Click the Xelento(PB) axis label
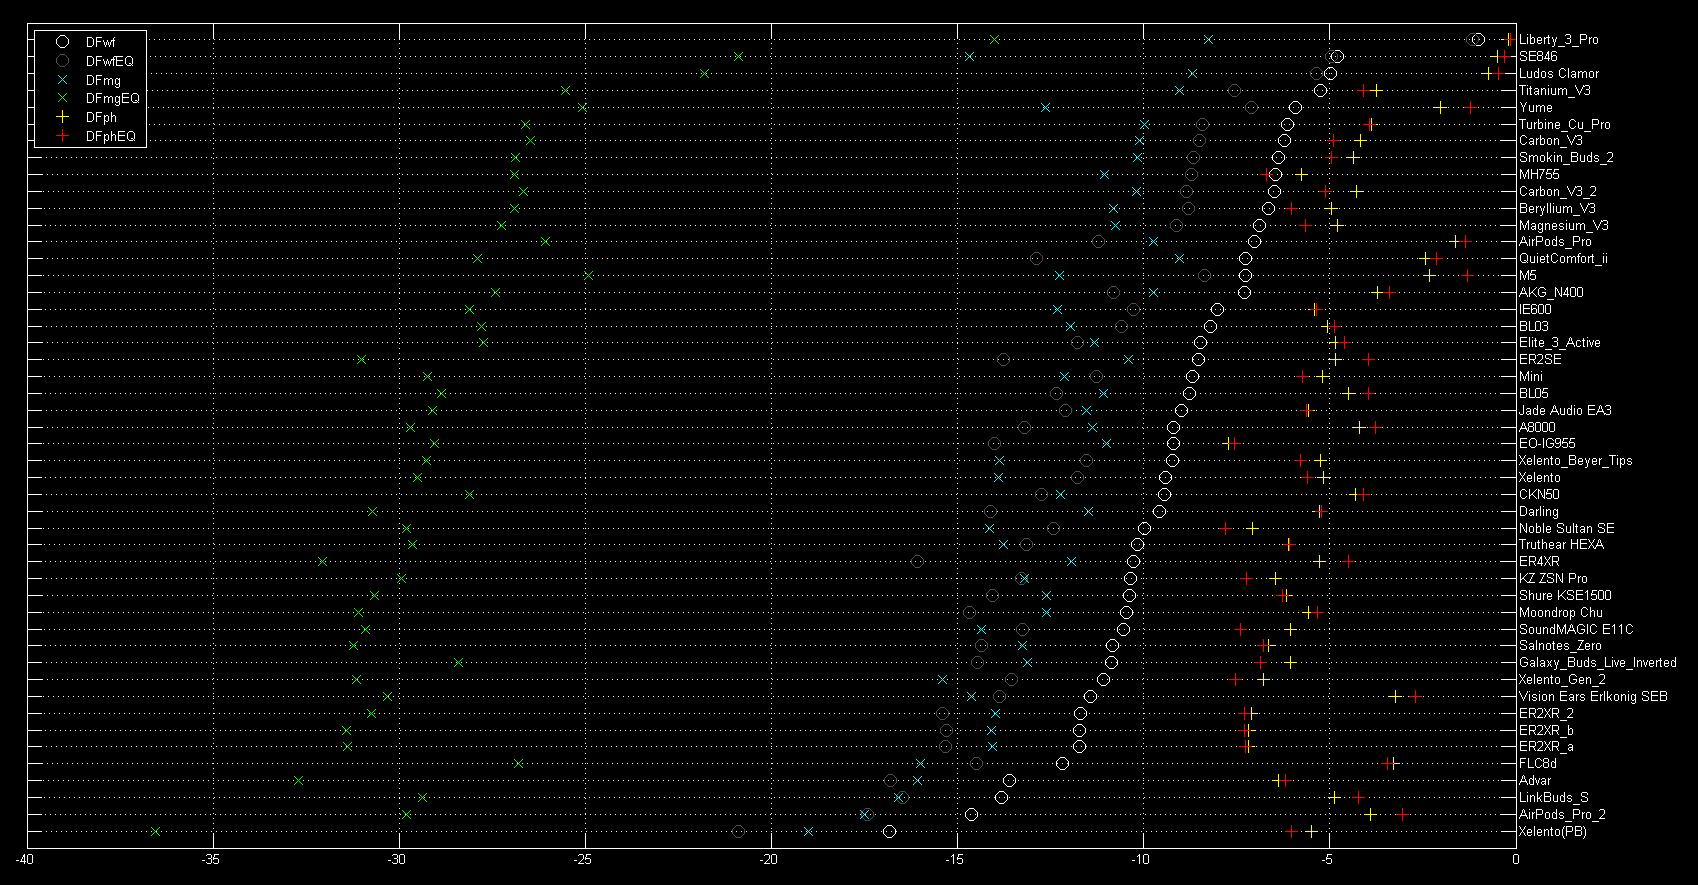Image resolution: width=1698 pixels, height=885 pixels. click(1552, 831)
